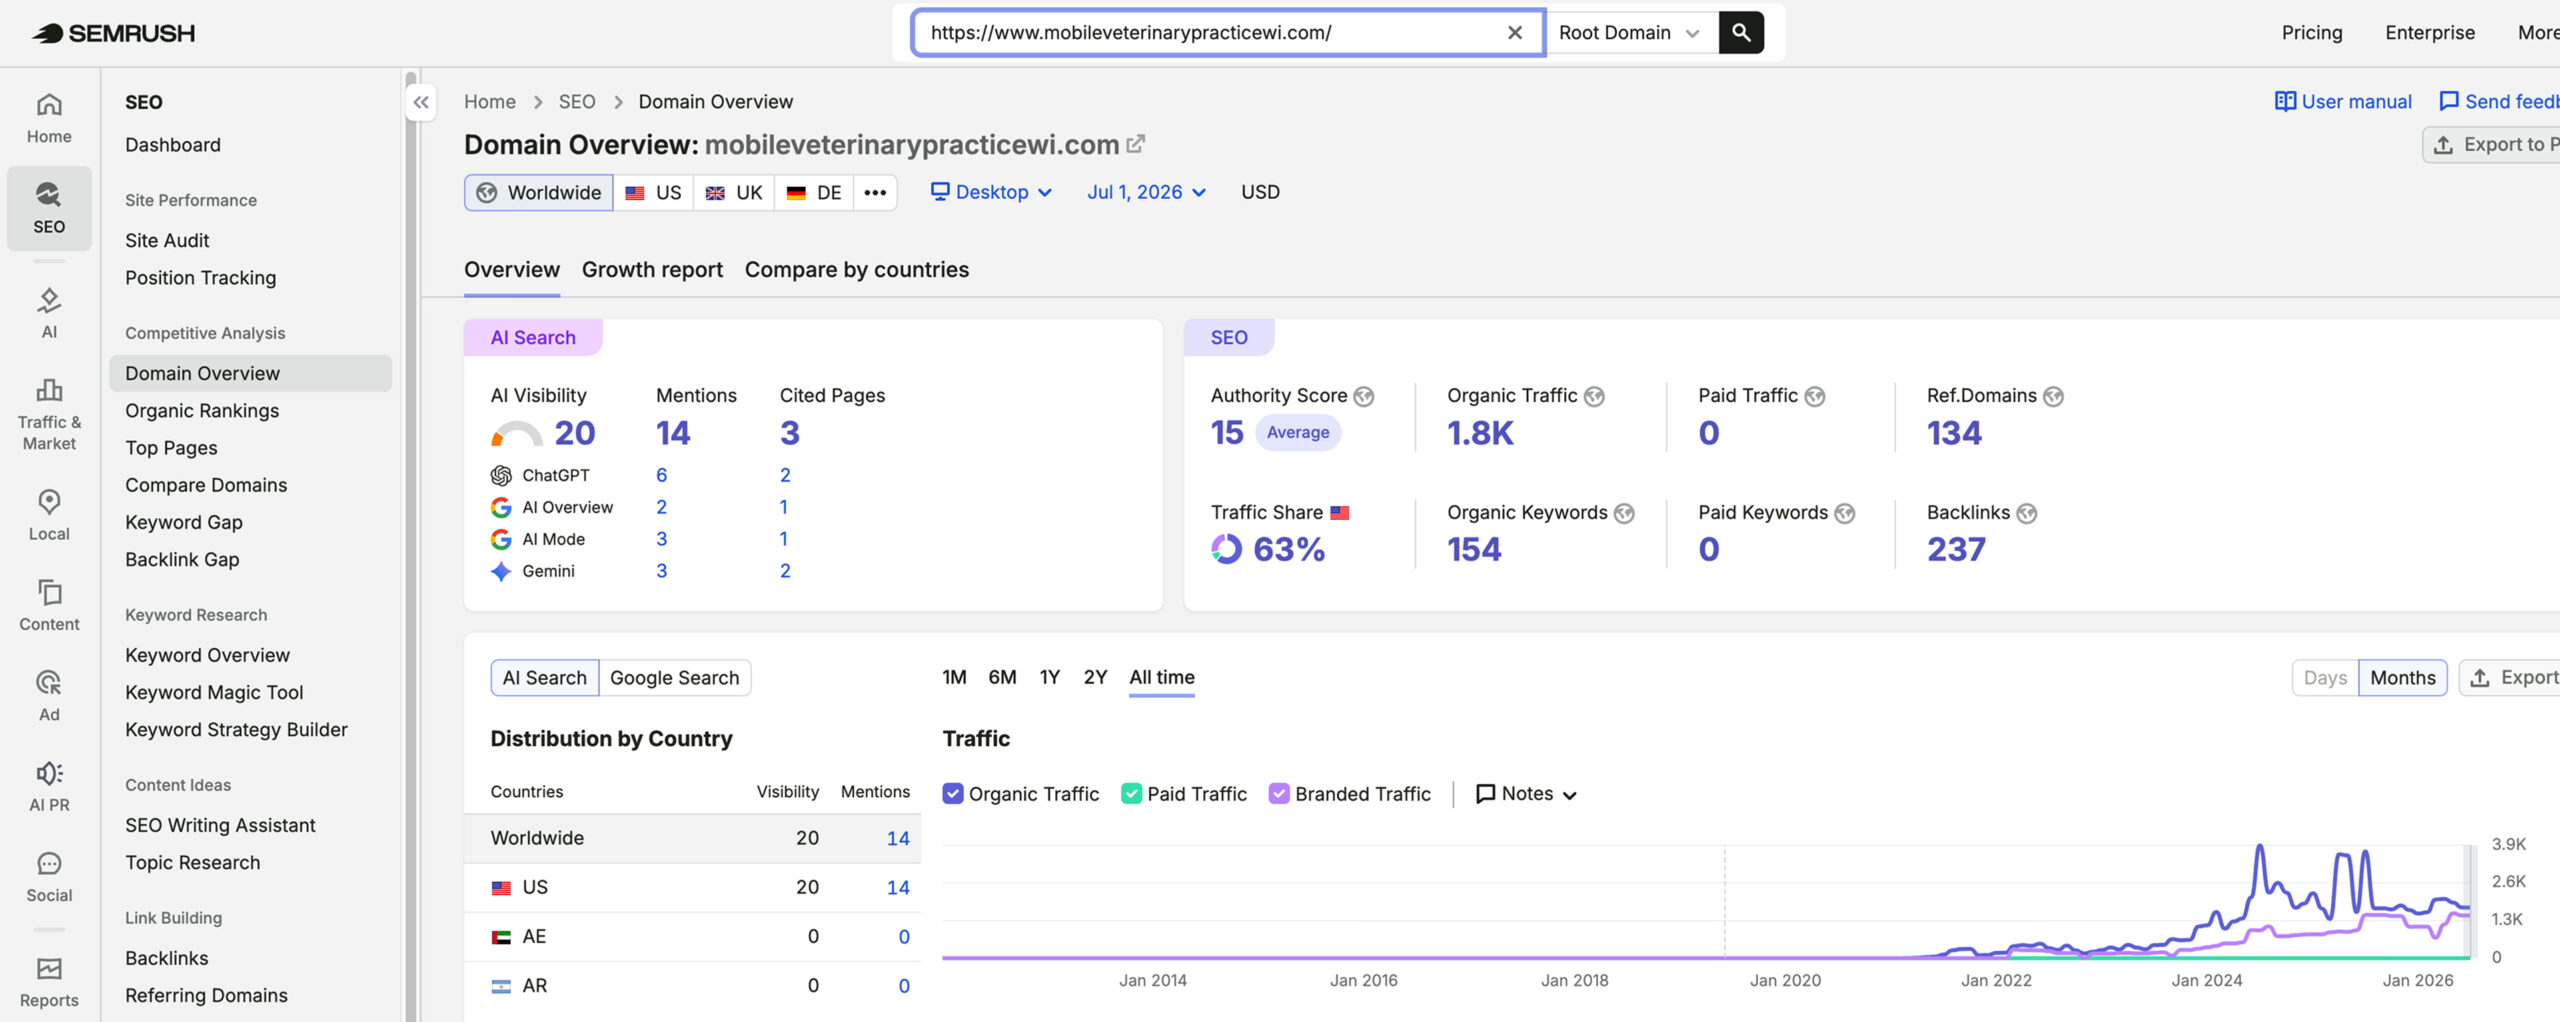Click the SEO breadcrumb
This screenshot has height=1022, width=2560.
click(x=577, y=102)
